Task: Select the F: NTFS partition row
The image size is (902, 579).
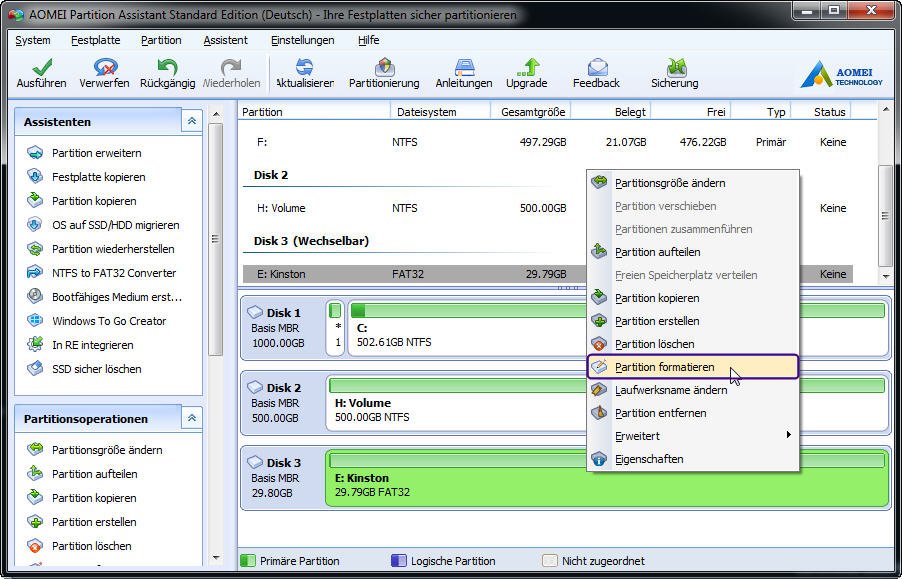Action: coord(548,142)
